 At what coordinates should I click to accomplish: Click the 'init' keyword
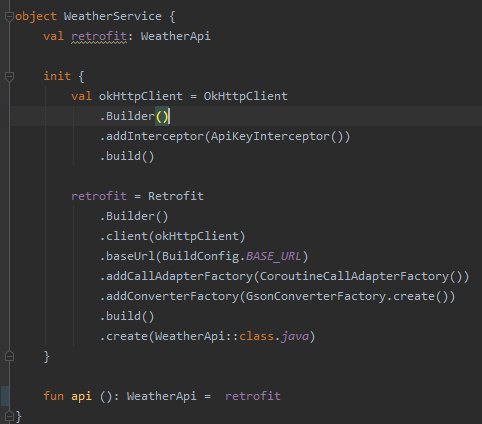[57, 76]
